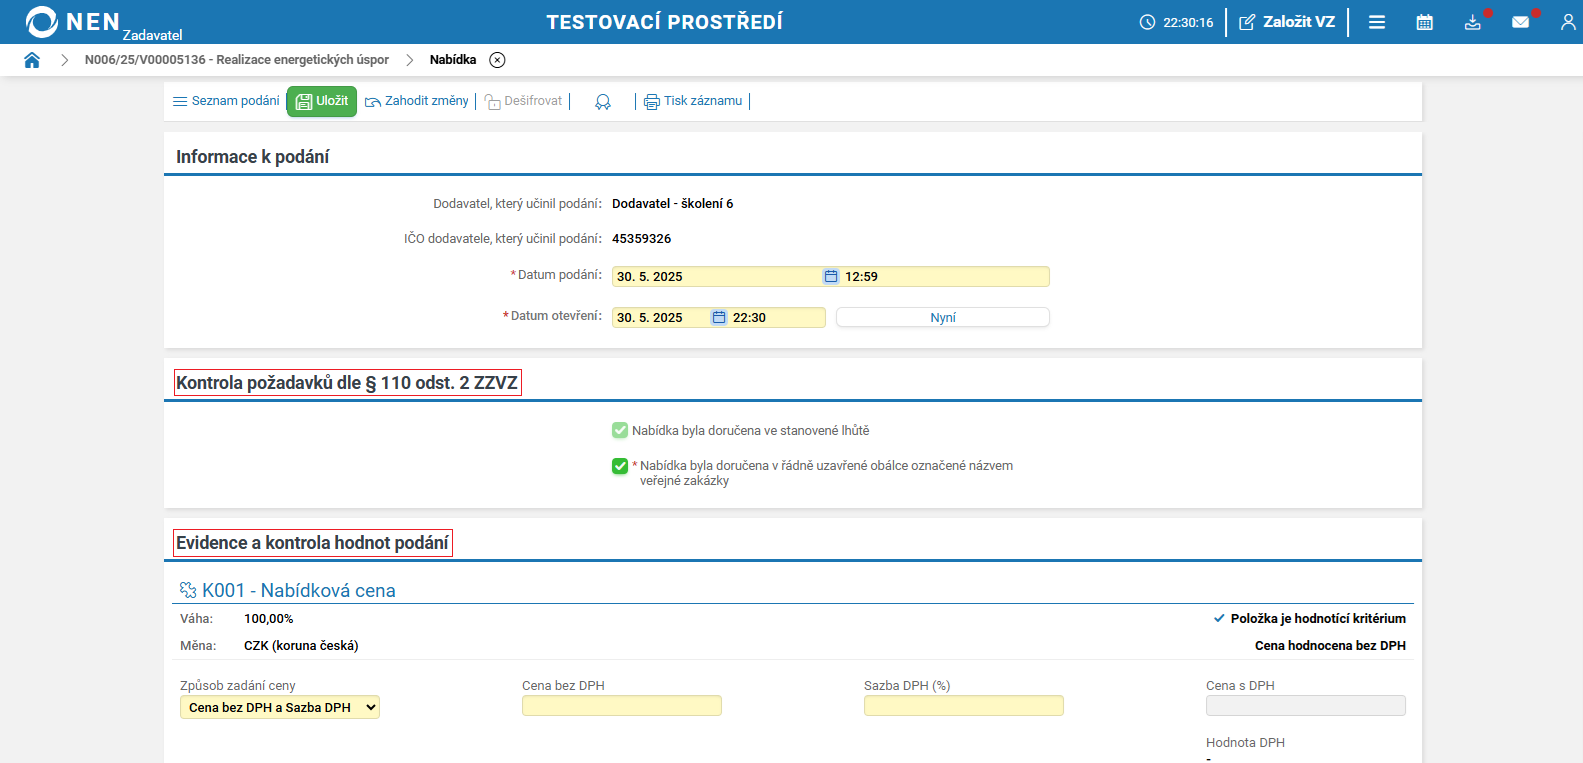
Task: Close the Nabídka breadcrumb tab
Action: point(497,60)
